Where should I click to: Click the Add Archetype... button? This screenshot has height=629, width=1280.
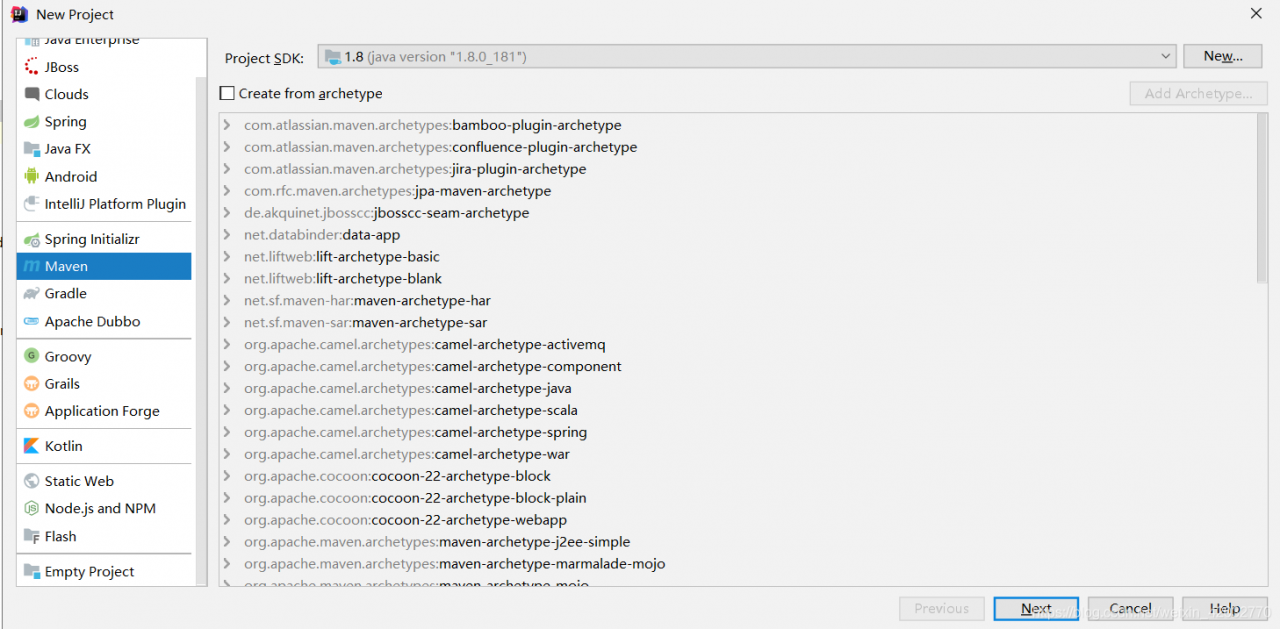point(1199,93)
